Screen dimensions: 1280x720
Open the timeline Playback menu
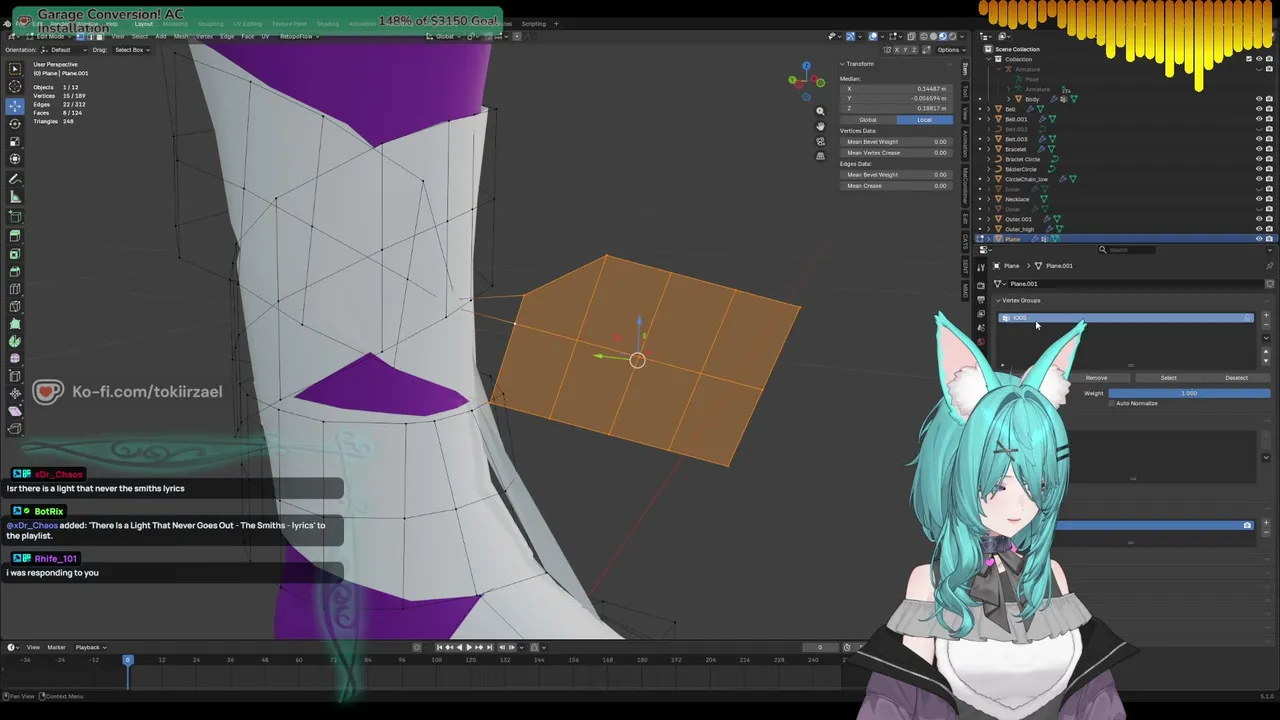pyautogui.click(x=90, y=647)
